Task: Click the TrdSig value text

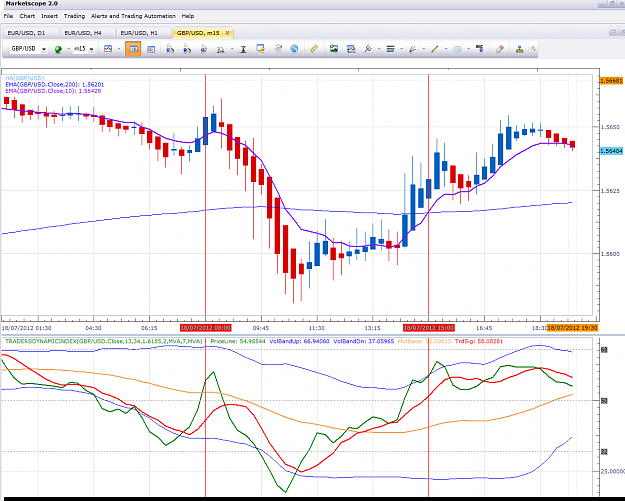Action: (x=478, y=342)
